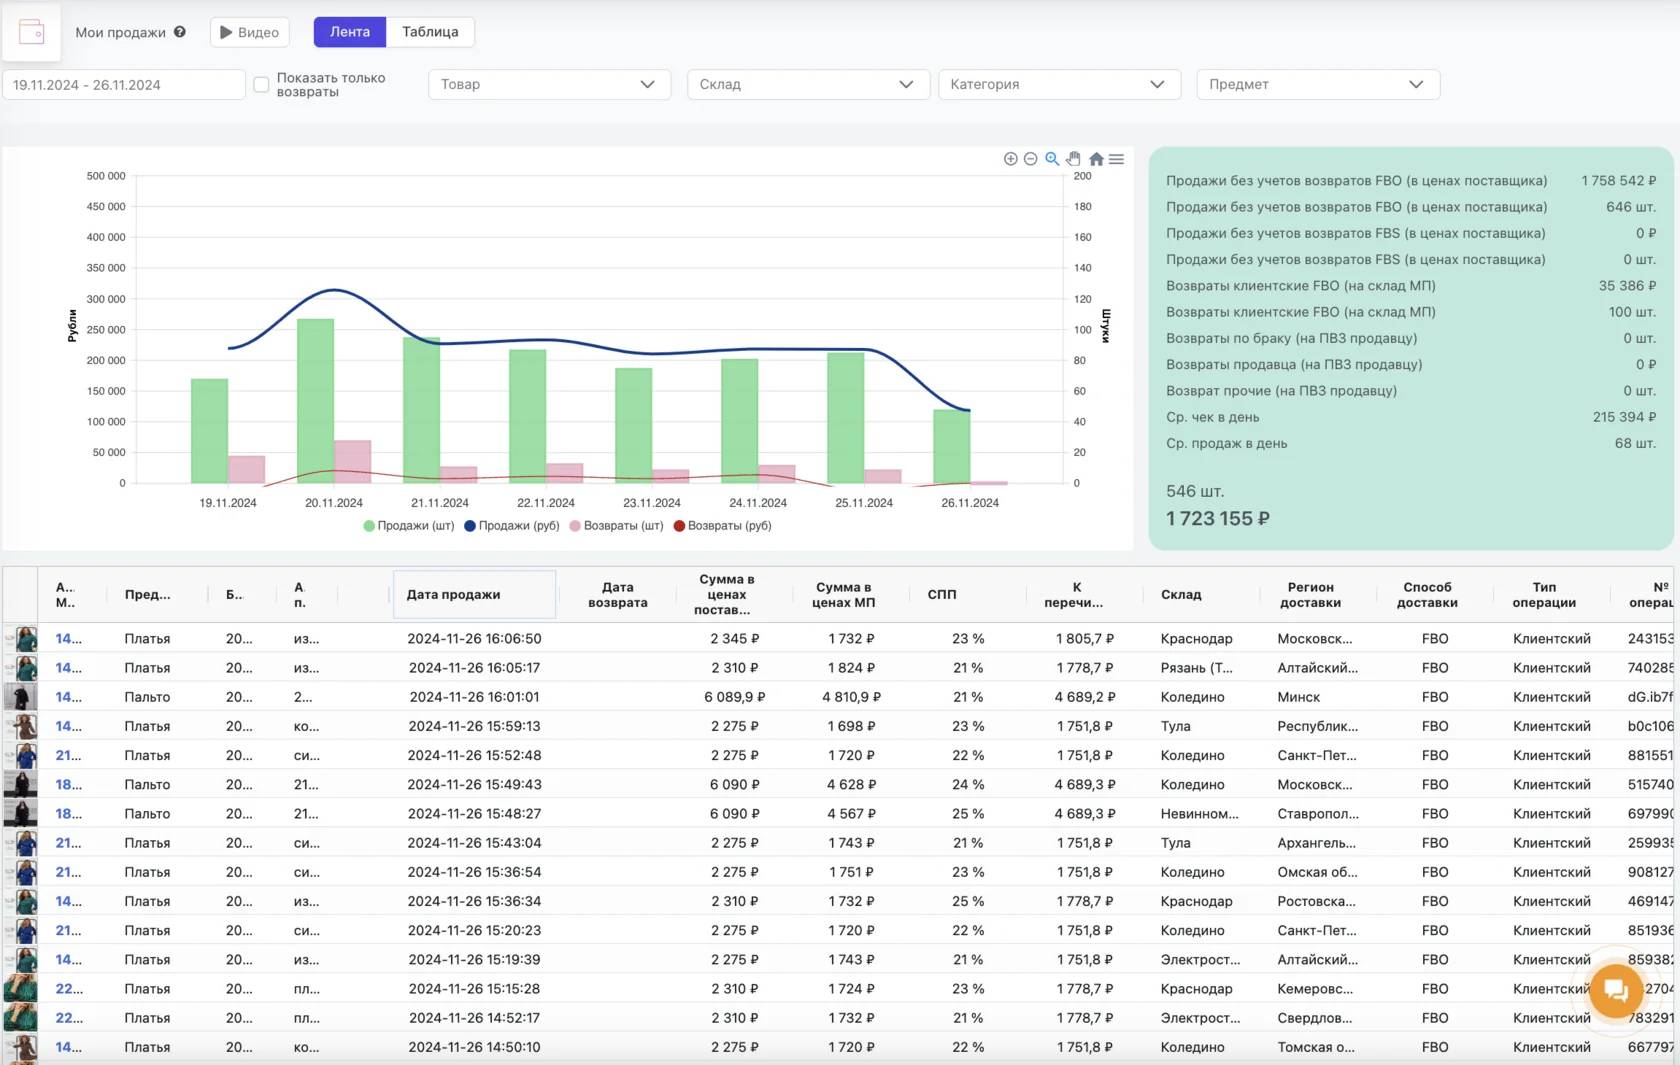Click the chart zoom in icon

point(1010,159)
